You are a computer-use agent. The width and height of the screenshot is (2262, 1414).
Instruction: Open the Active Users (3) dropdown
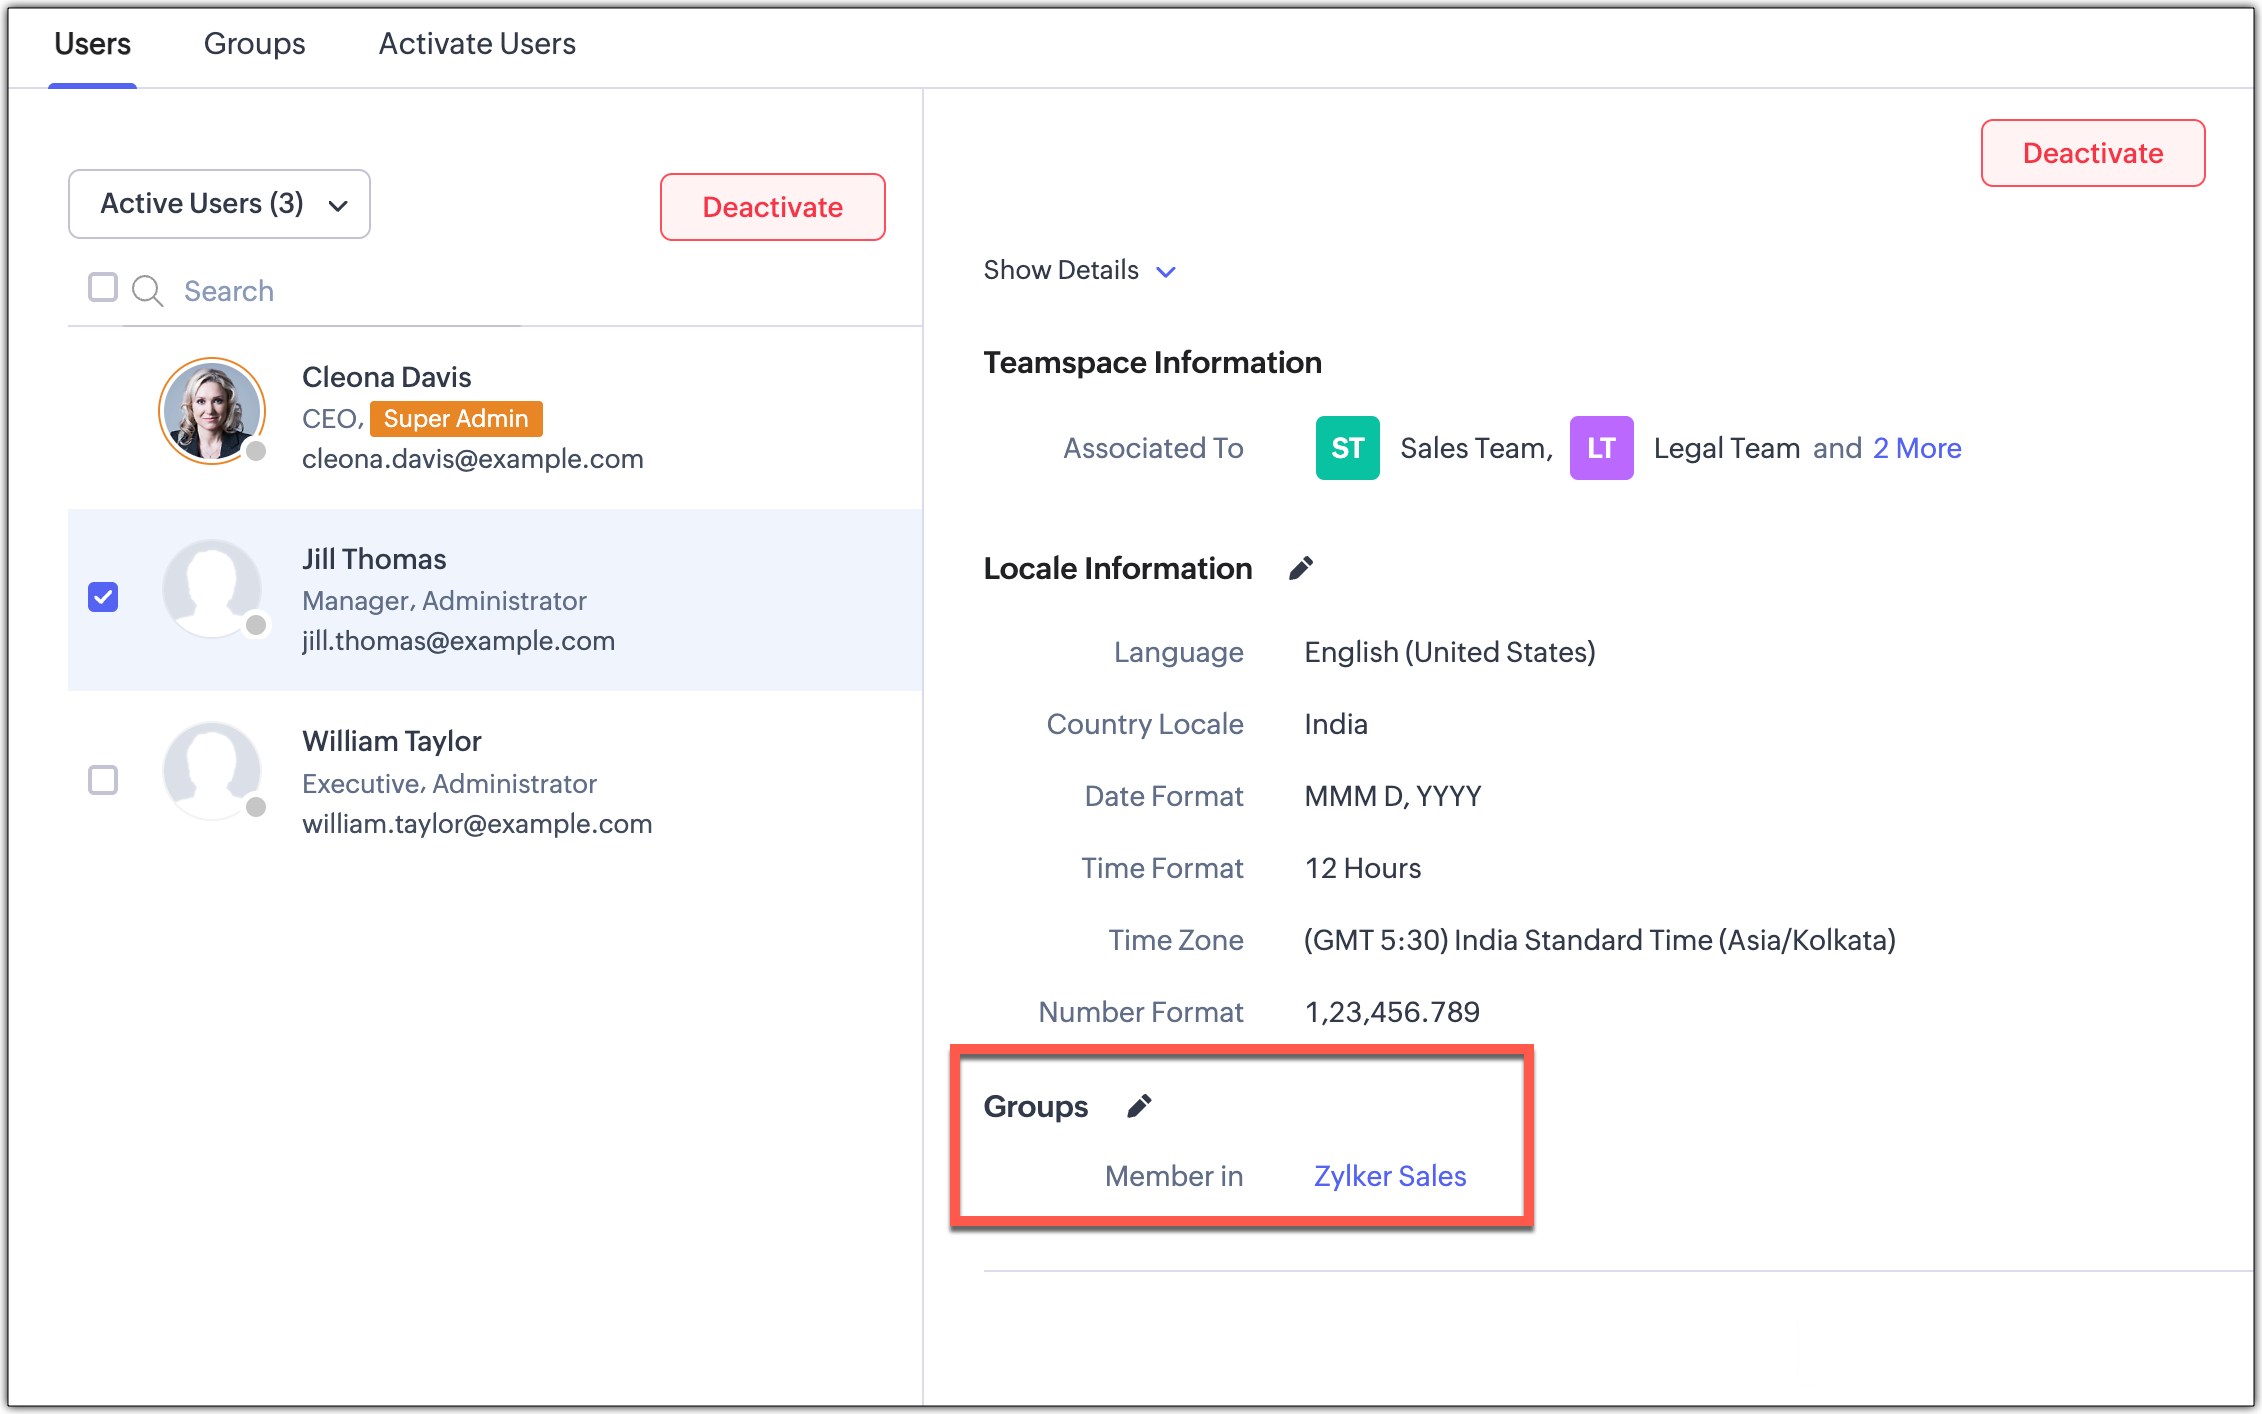tap(219, 204)
